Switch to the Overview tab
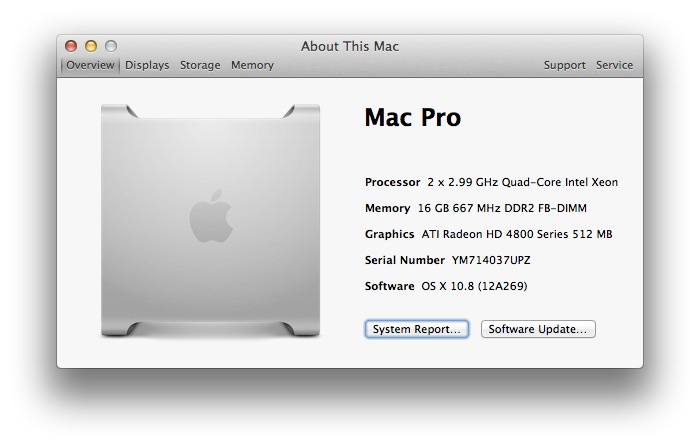 coord(90,65)
